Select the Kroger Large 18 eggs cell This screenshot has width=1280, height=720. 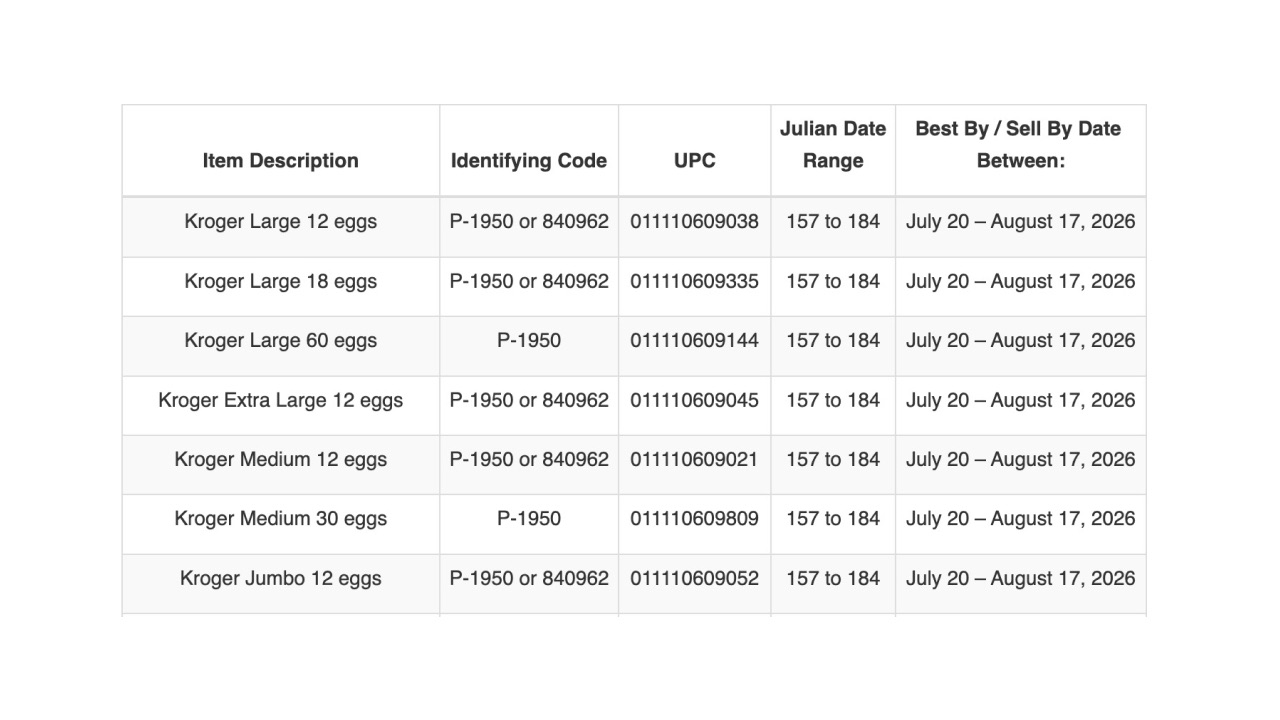click(x=281, y=281)
